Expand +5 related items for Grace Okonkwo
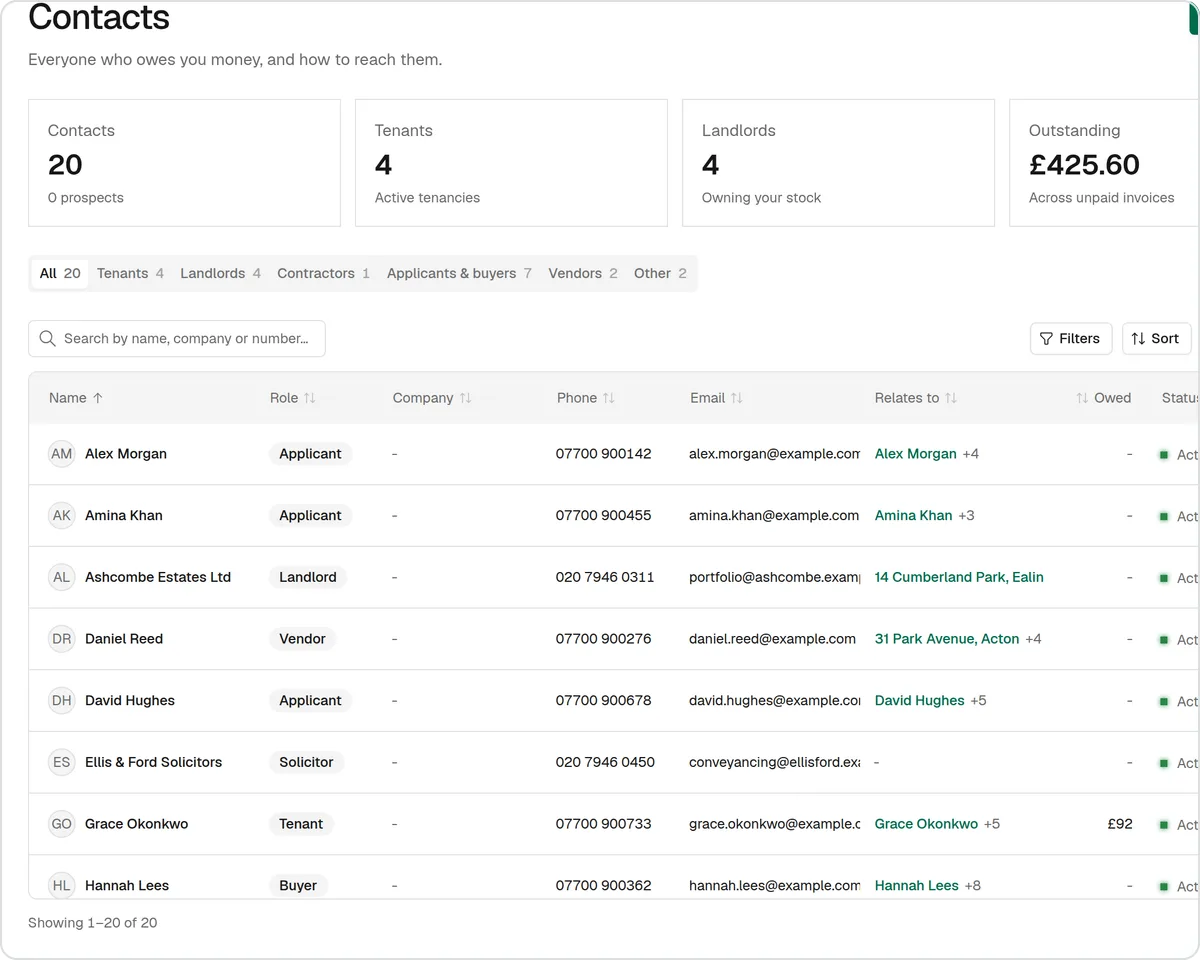The height and width of the screenshot is (960, 1200). [x=991, y=824]
